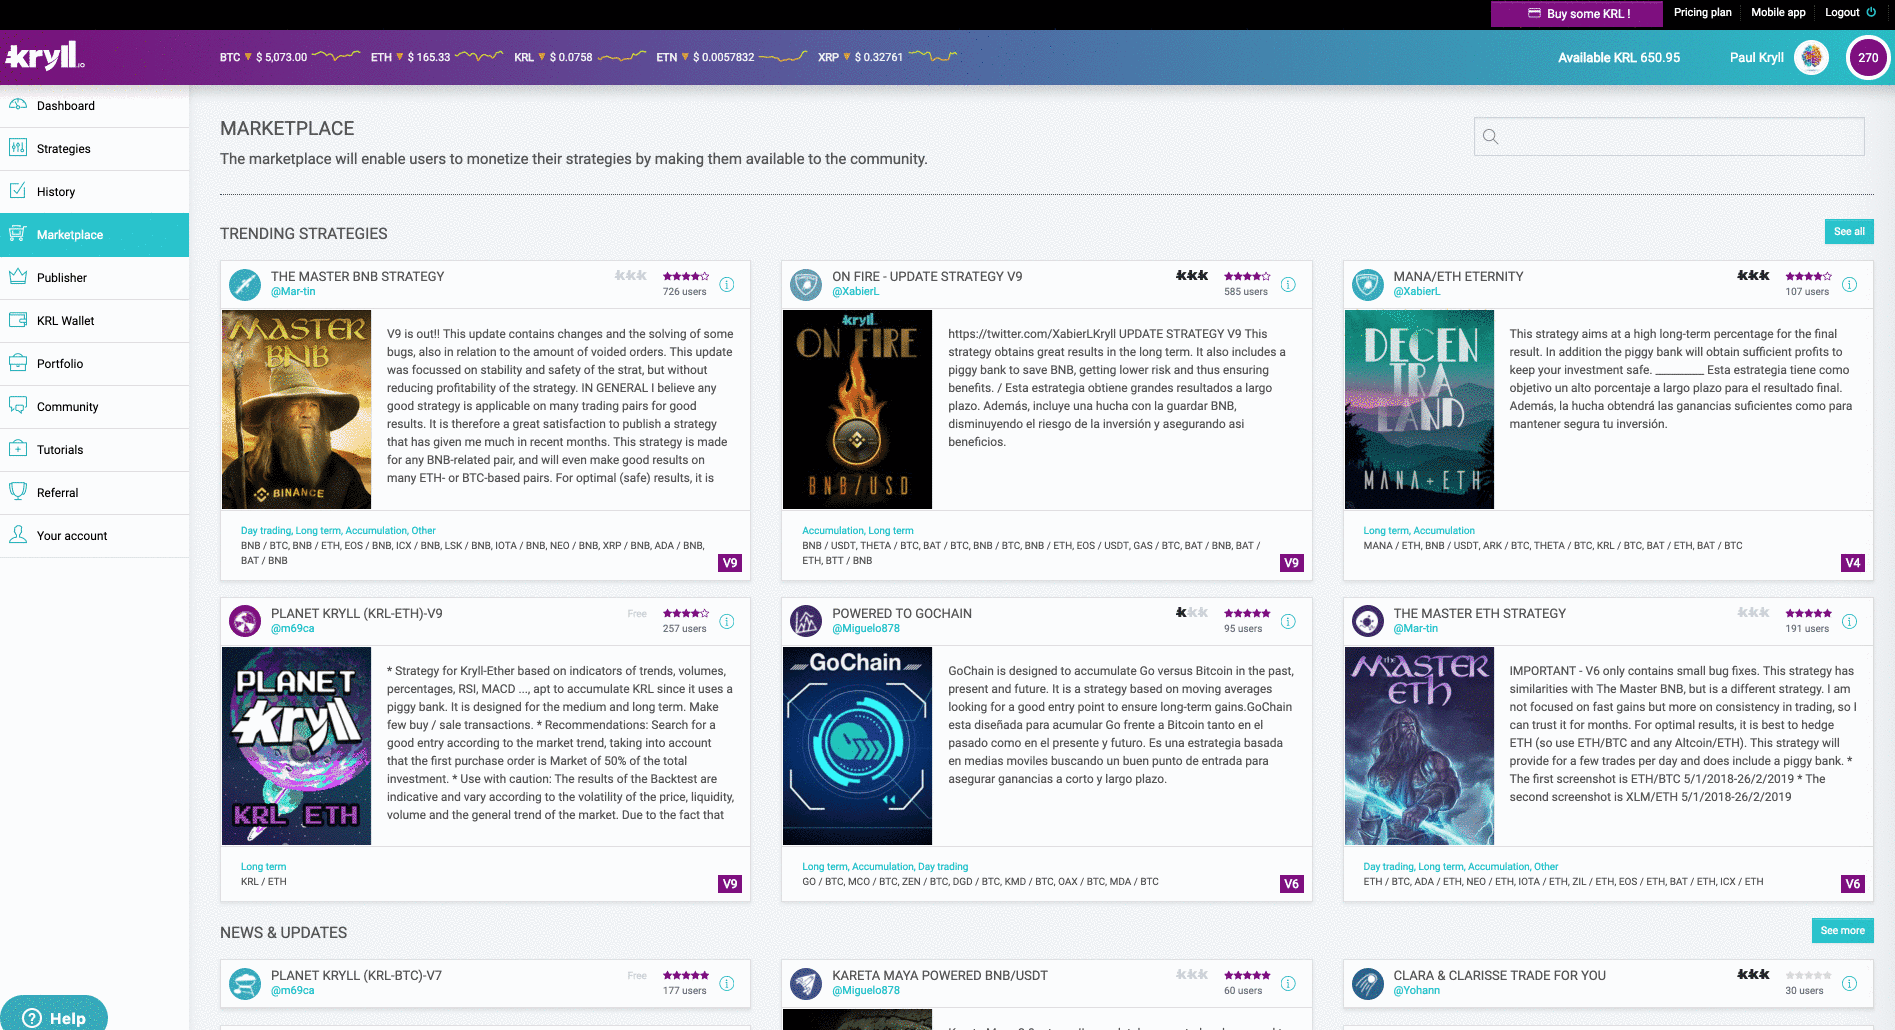Click the Community chat icon
This screenshot has width=1895, height=1030.
18,405
